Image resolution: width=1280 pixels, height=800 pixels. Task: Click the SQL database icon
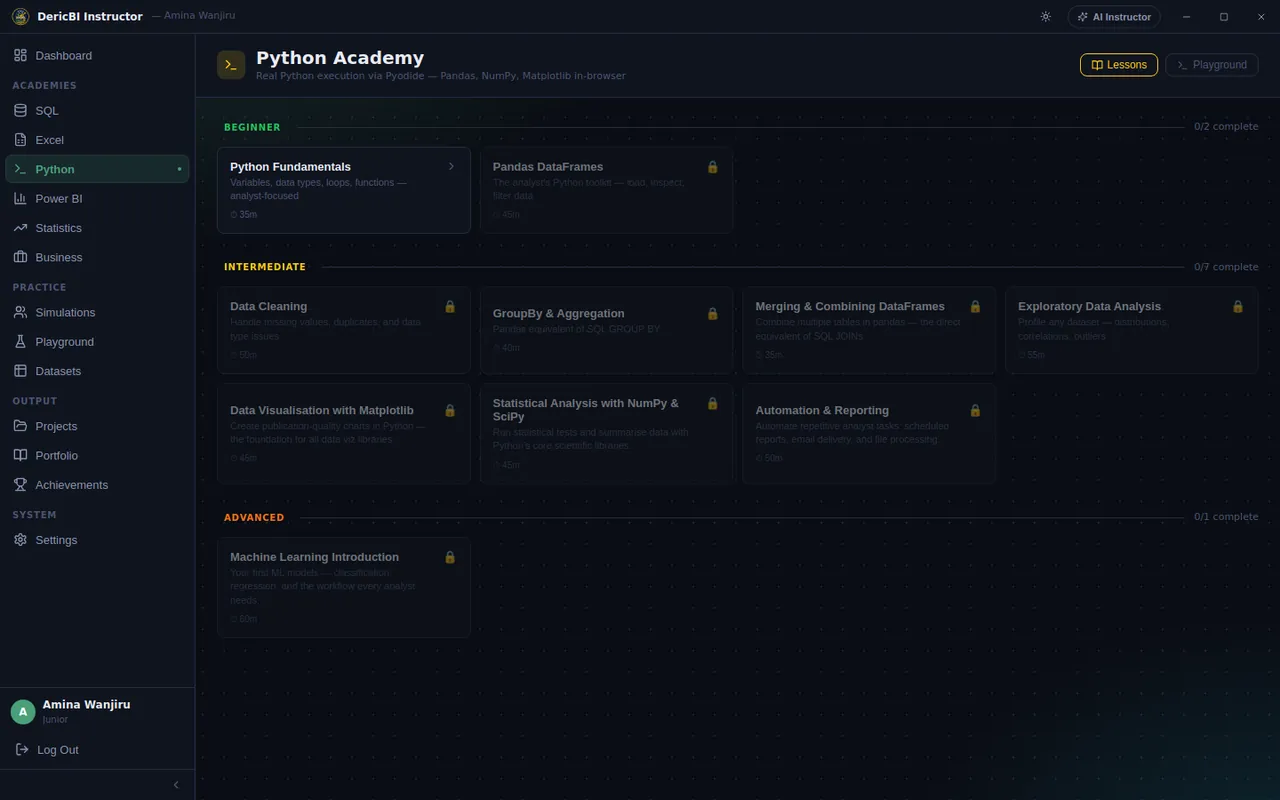click(20, 110)
